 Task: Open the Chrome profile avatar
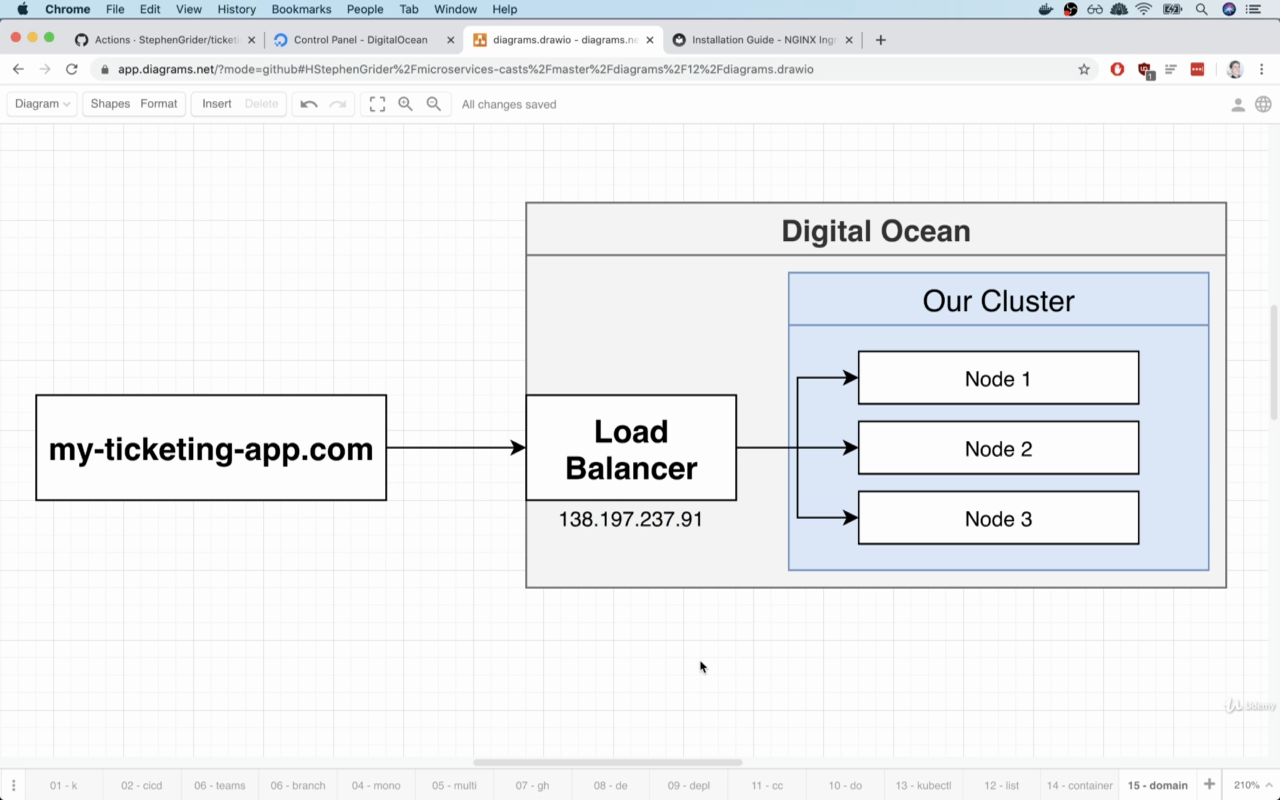(x=1235, y=69)
